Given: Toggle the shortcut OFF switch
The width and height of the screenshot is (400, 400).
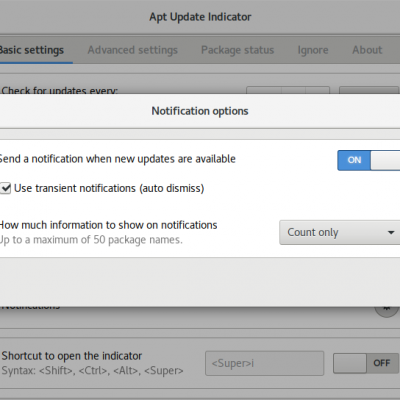Looking at the screenshot, I should tap(366, 363).
